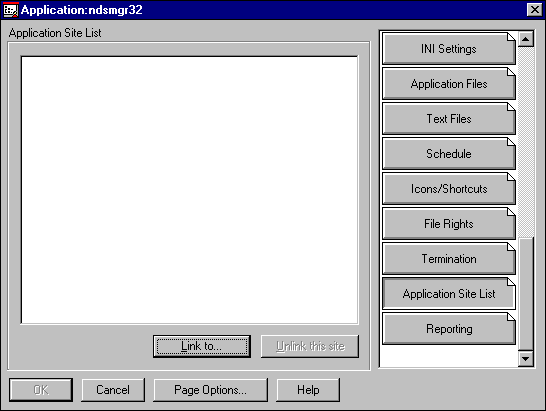The image size is (546, 411).
Task: Open Help for this page
Action: click(x=308, y=390)
